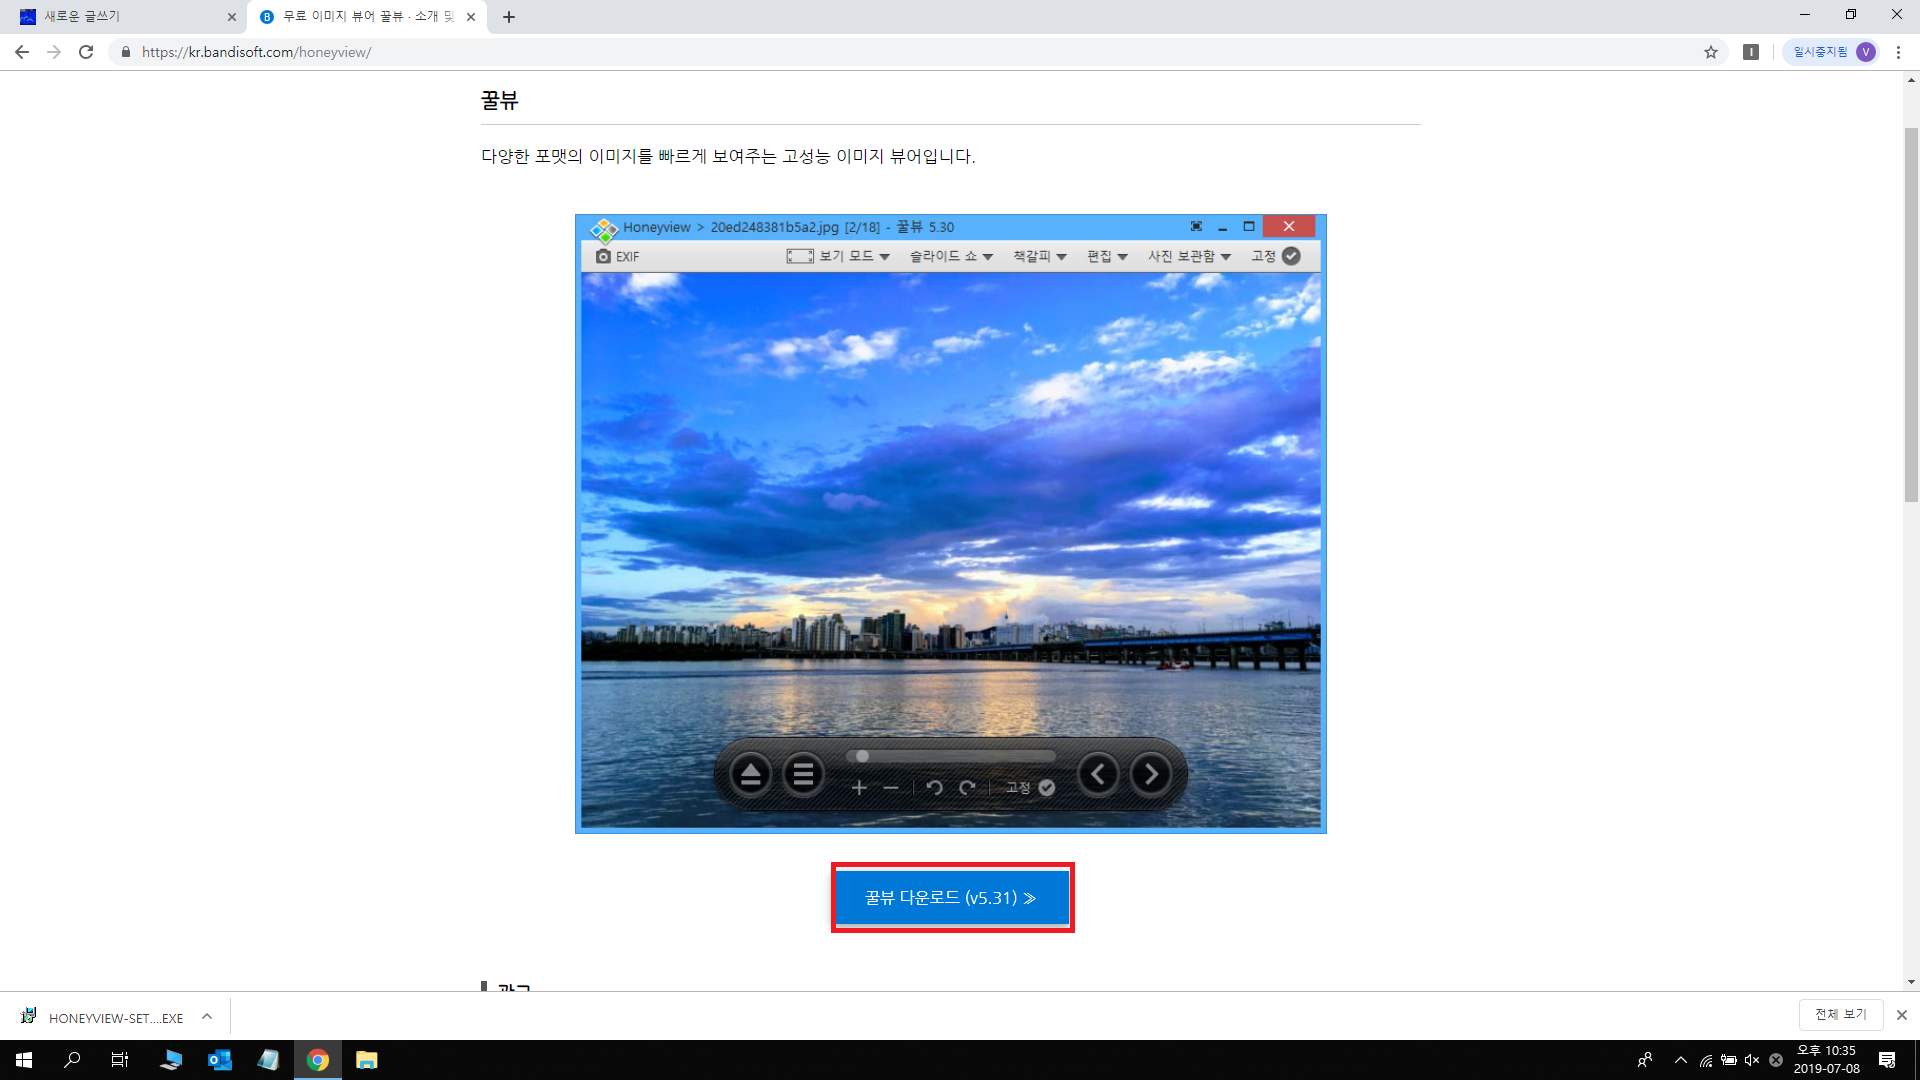Click the list menu button on control panel

pyautogui.click(x=803, y=774)
